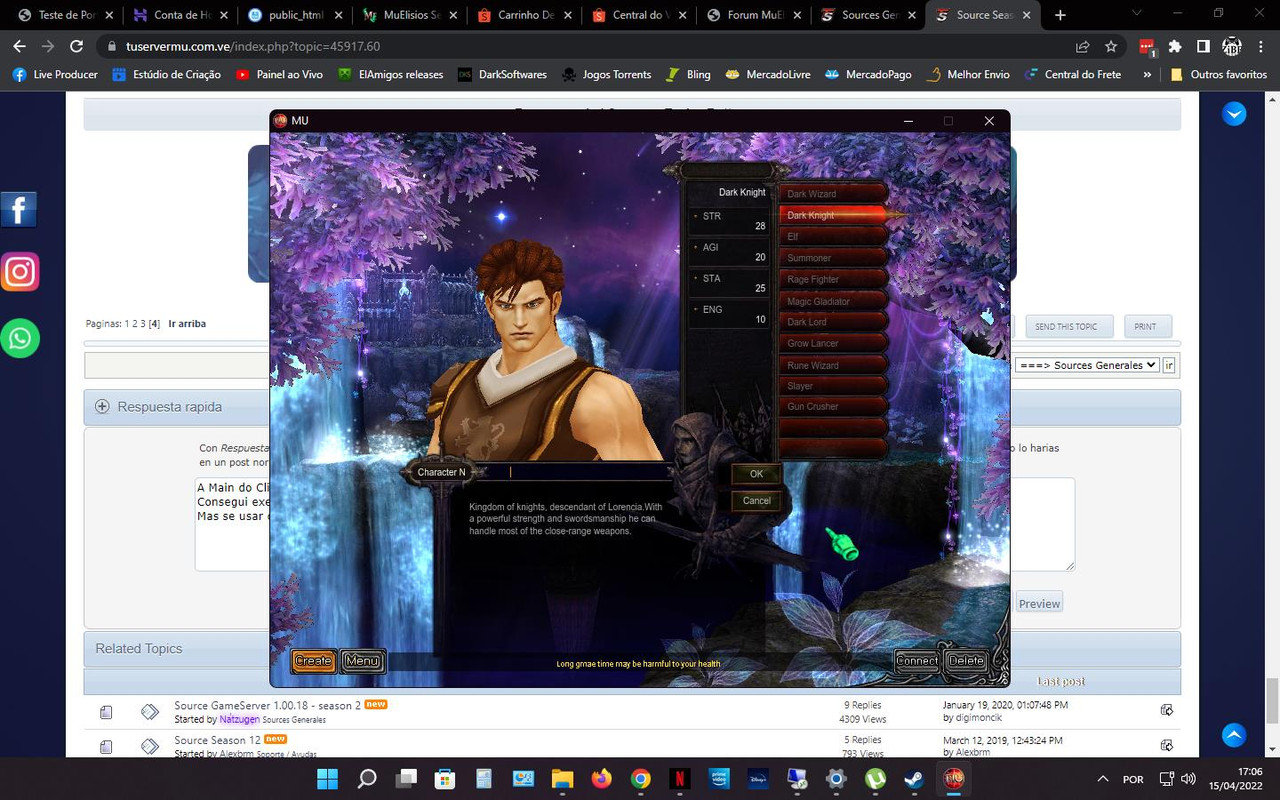Go back in the browser
Image resolution: width=1280 pixels, height=800 pixels.
point(19,46)
